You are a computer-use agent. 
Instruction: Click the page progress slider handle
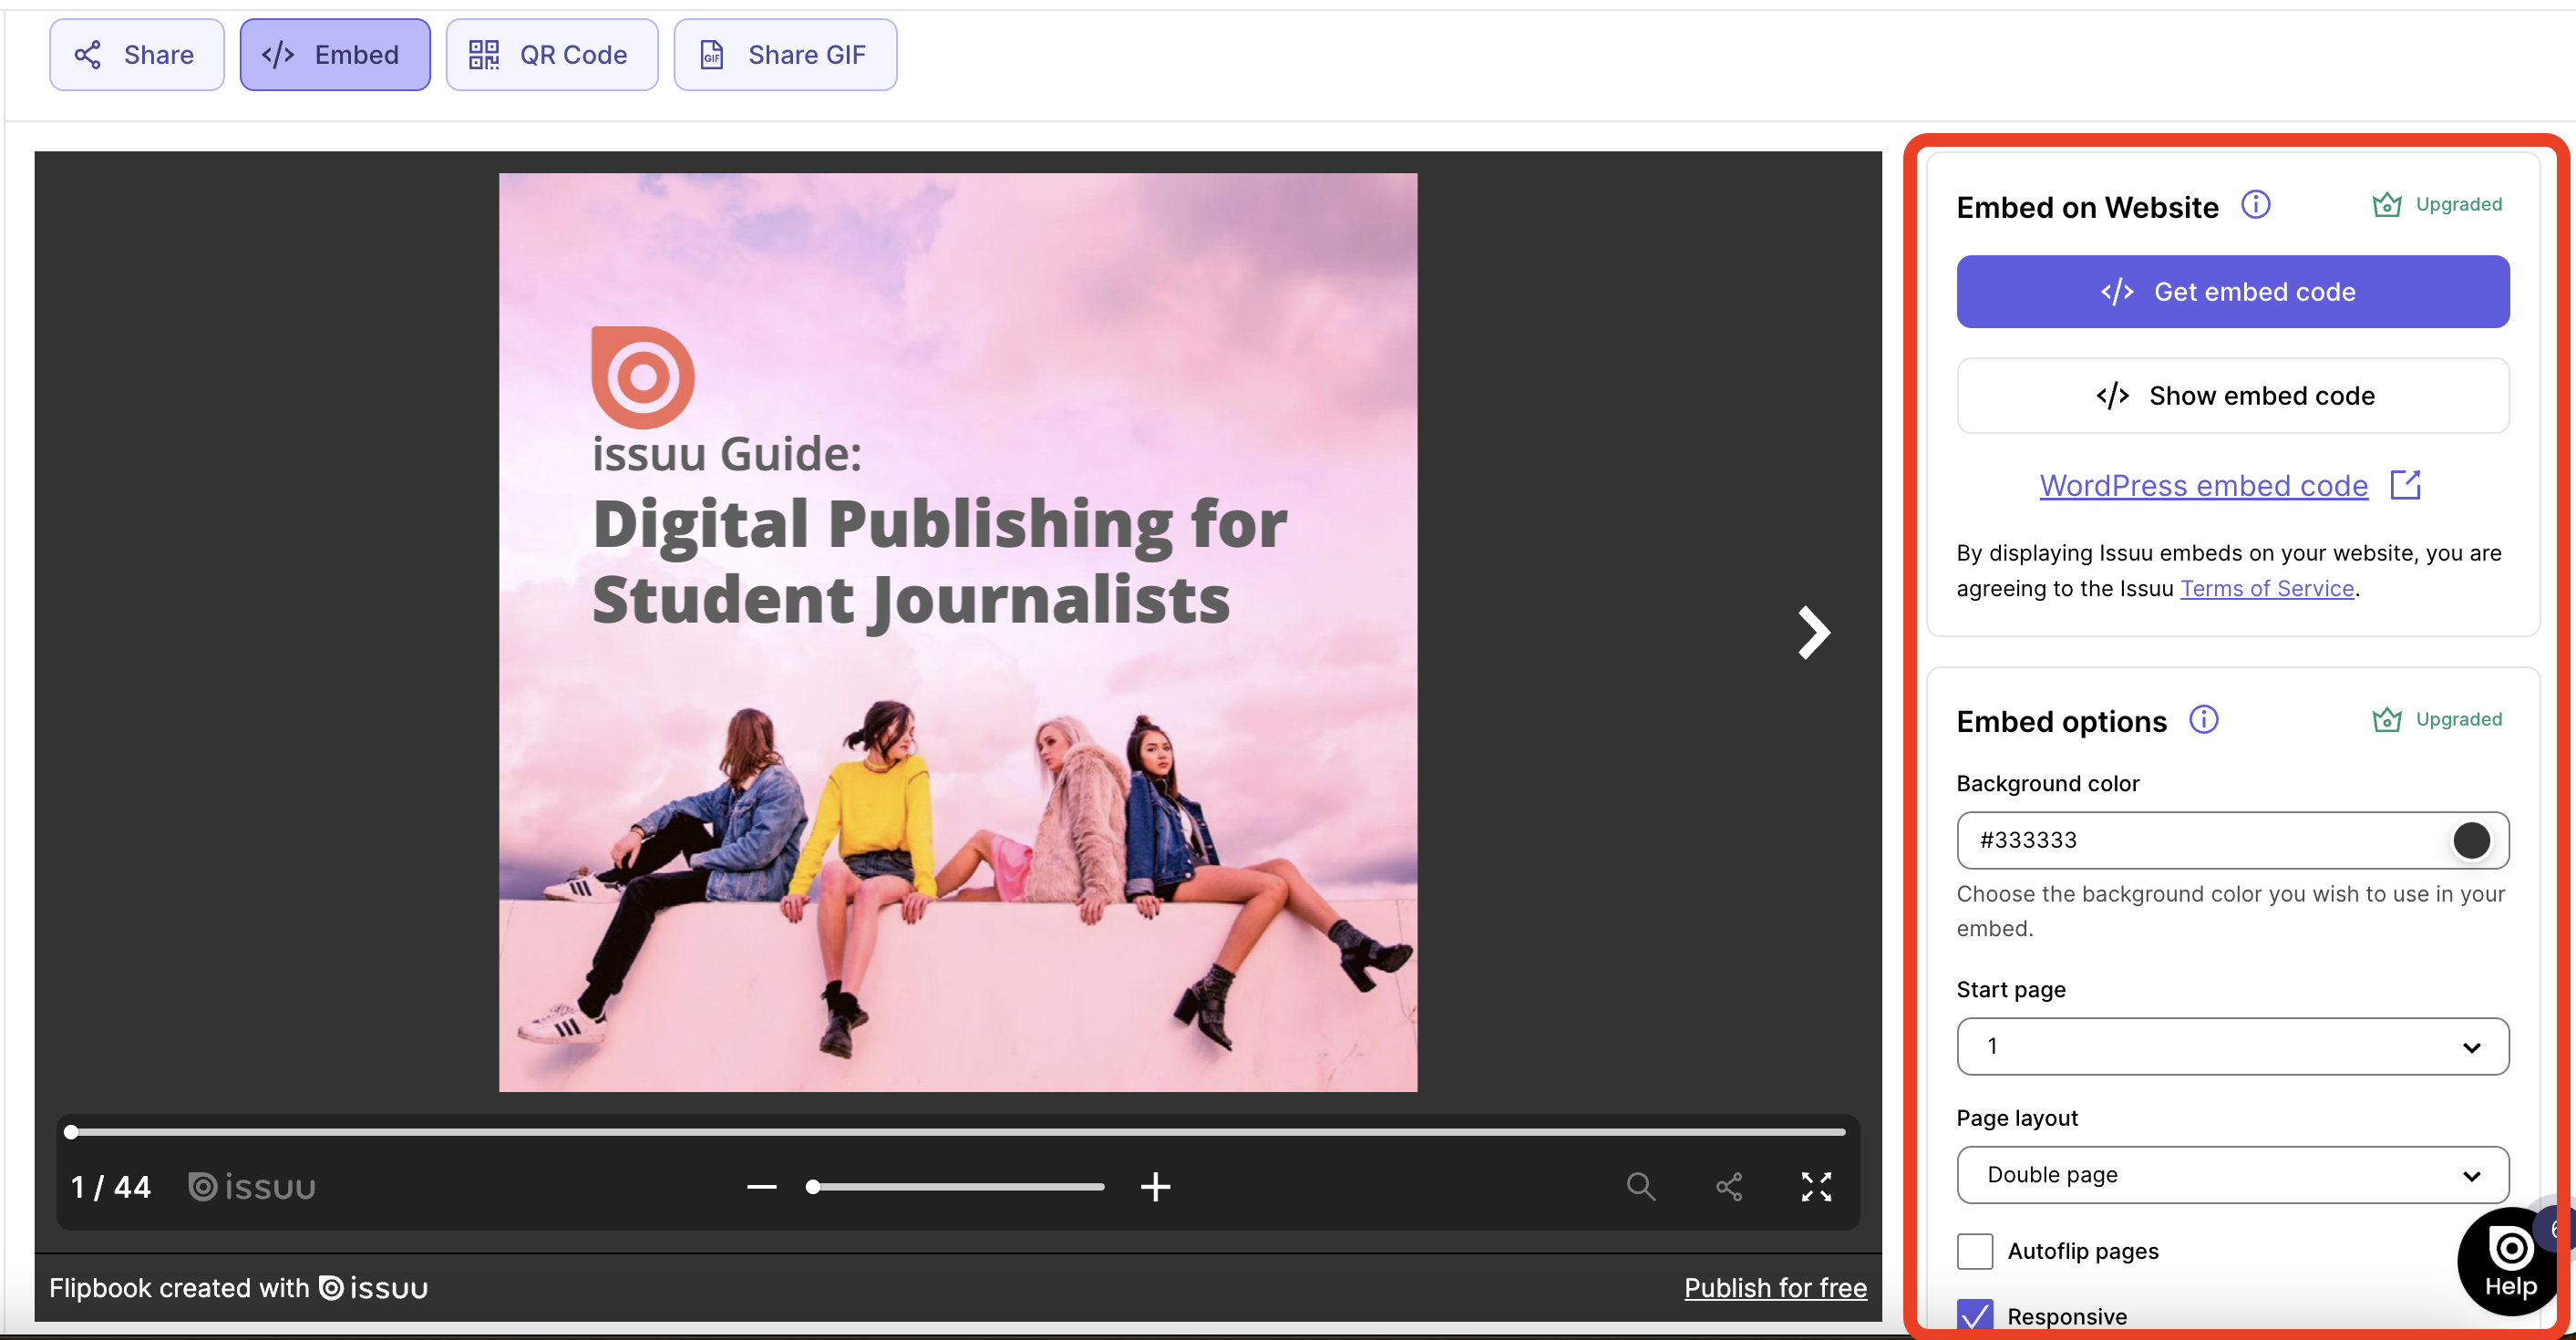point(71,1132)
